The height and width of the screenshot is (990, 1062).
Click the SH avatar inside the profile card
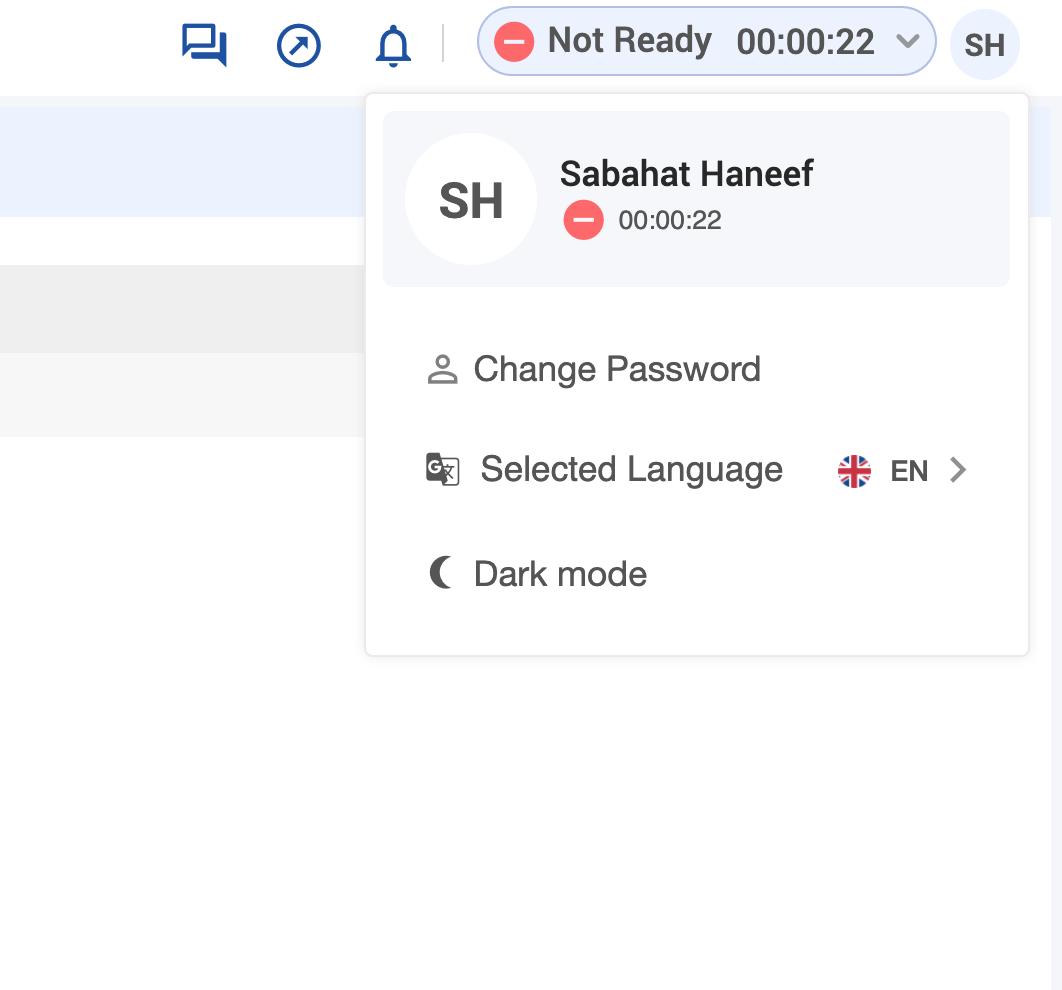click(x=470, y=199)
